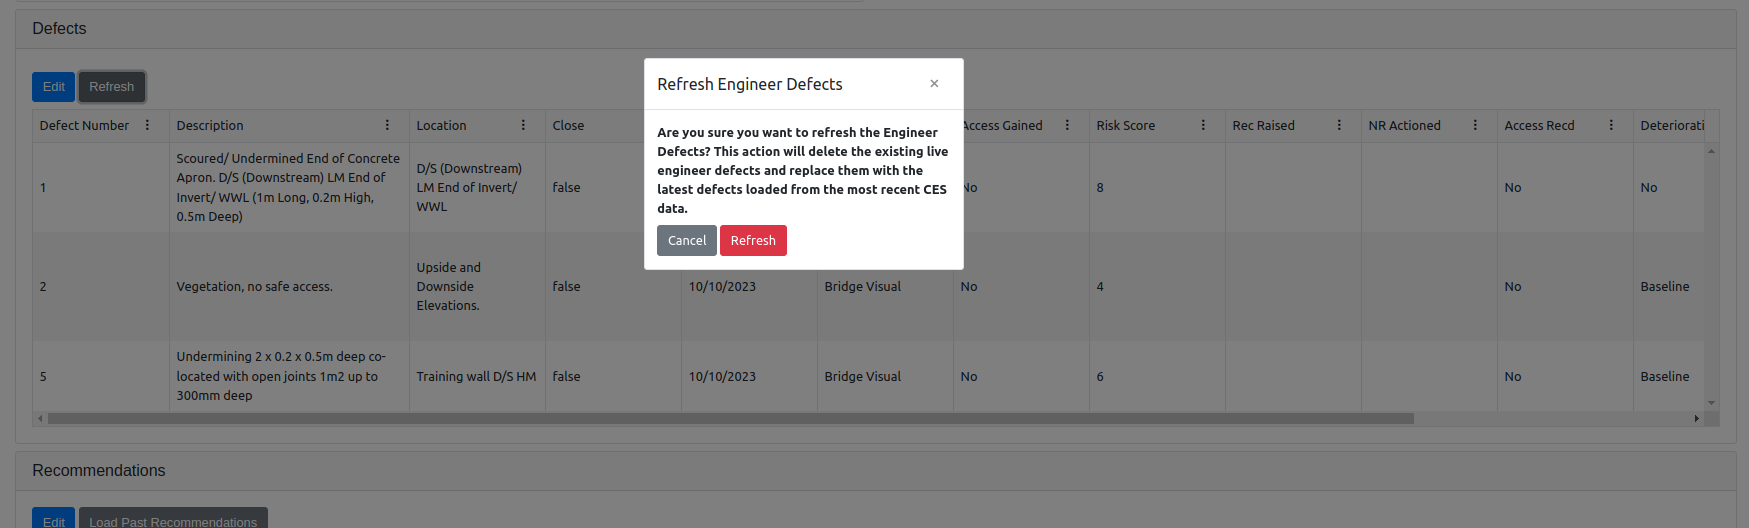Viewport: 1749px width, 528px height.
Task: Click Load Past Recommendations button
Action: tap(173, 520)
